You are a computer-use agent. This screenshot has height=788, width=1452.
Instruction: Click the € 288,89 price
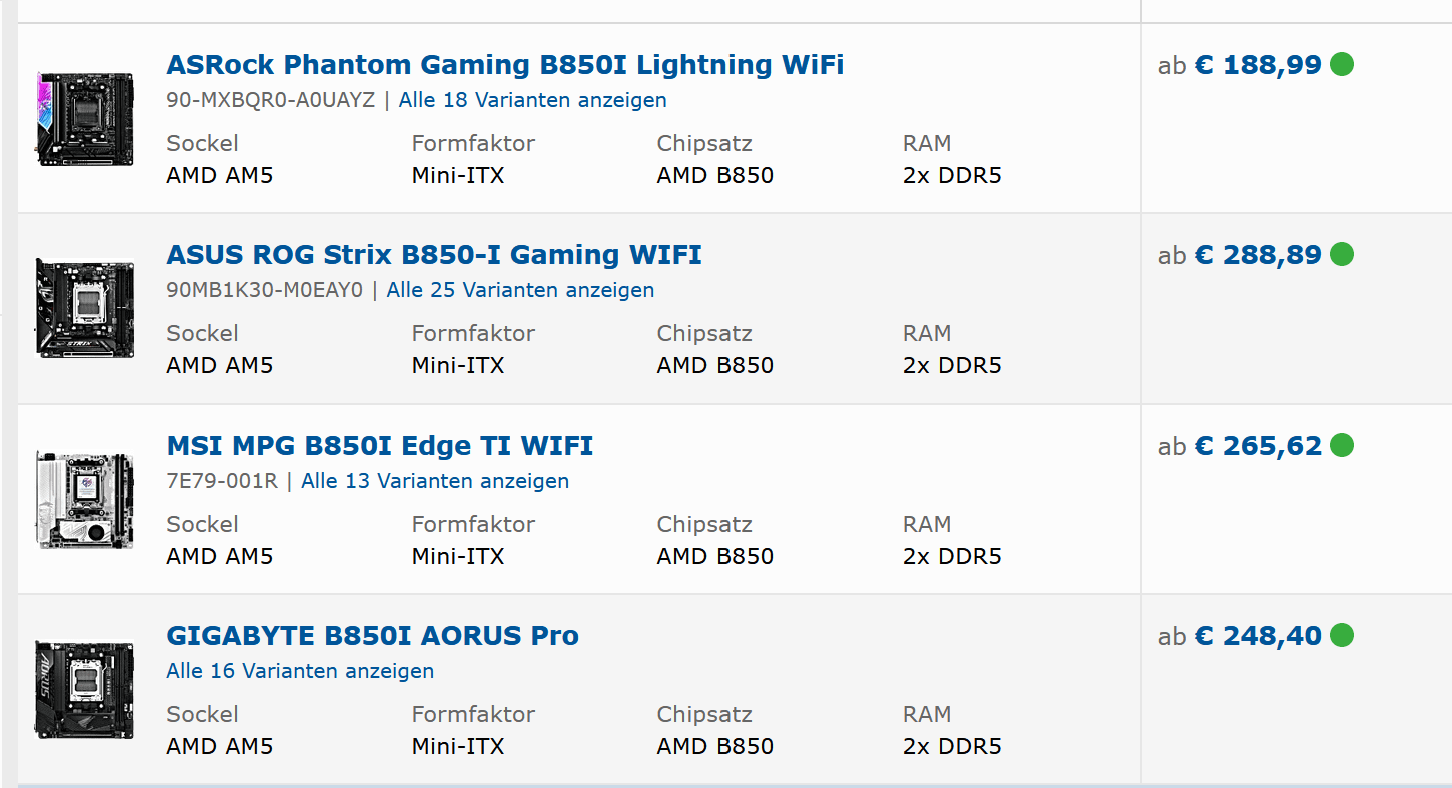pos(1257,255)
